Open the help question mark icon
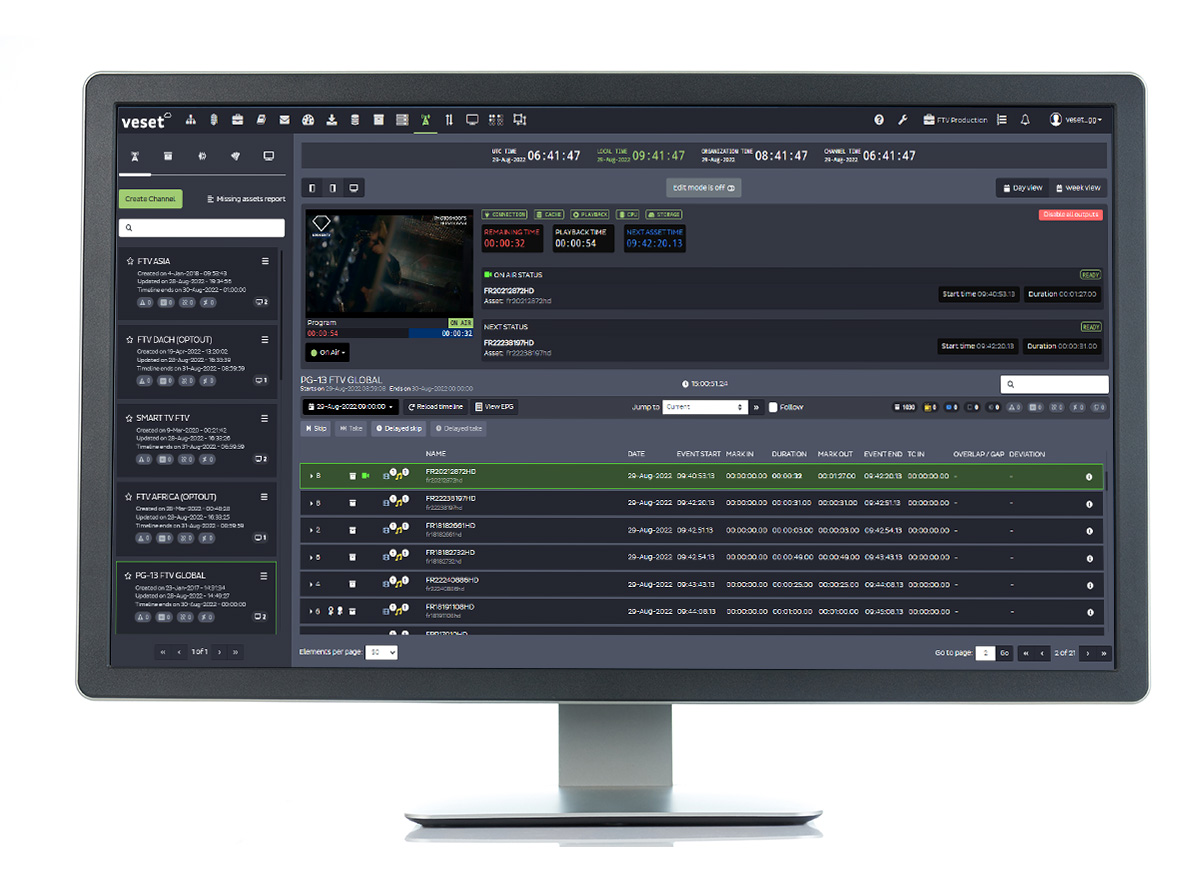Image resolution: width=1200 pixels, height=883 pixels. click(x=879, y=120)
